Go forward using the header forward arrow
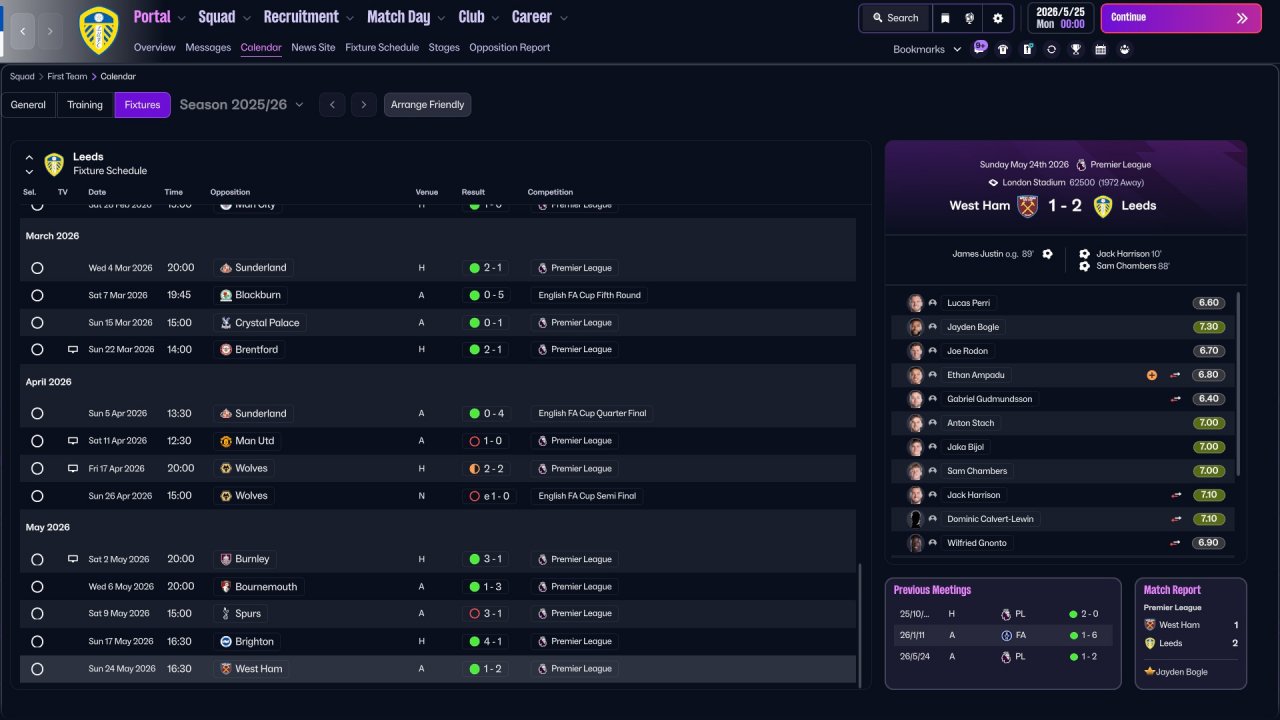Image resolution: width=1280 pixels, height=720 pixels. 51,31
